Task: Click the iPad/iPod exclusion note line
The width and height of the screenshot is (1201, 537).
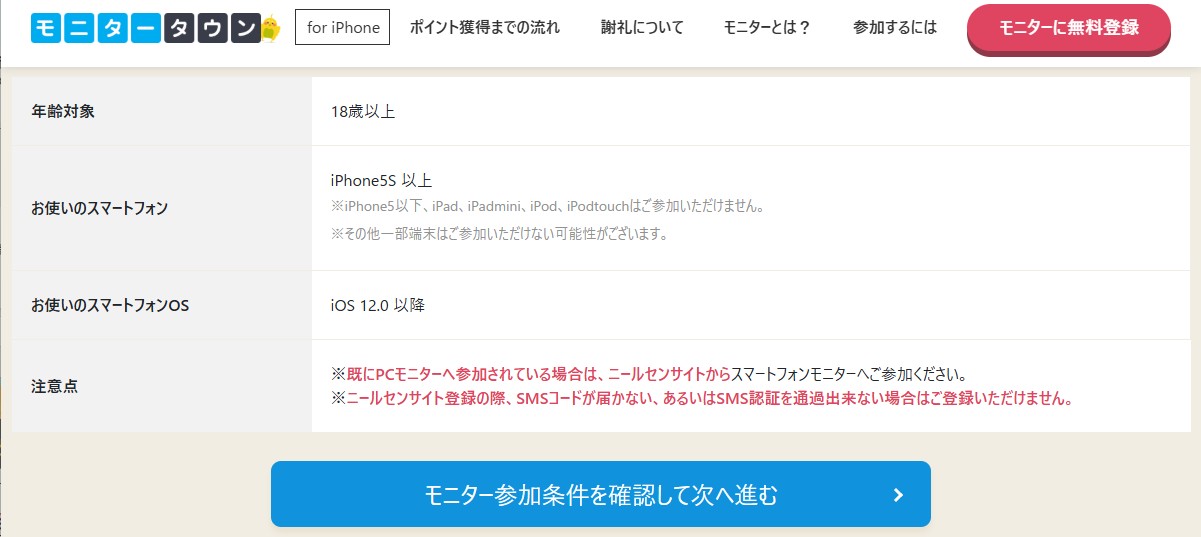Action: click(548, 207)
